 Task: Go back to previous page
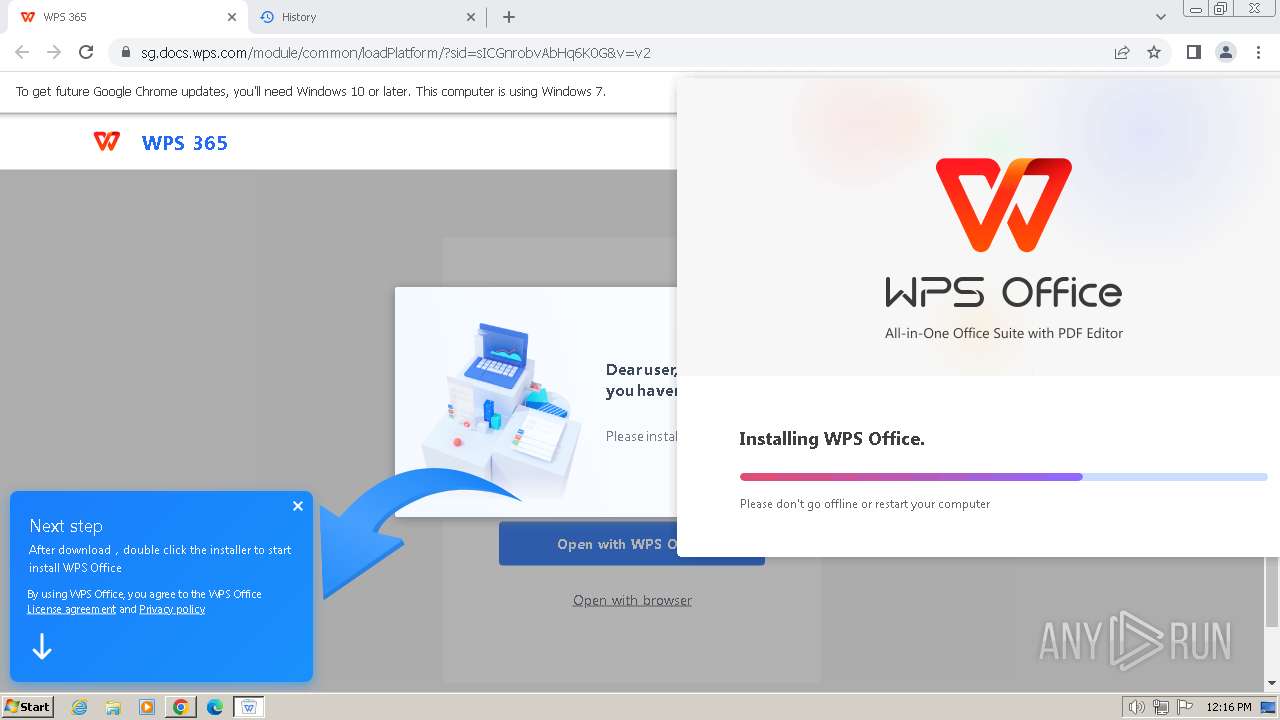[x=22, y=53]
